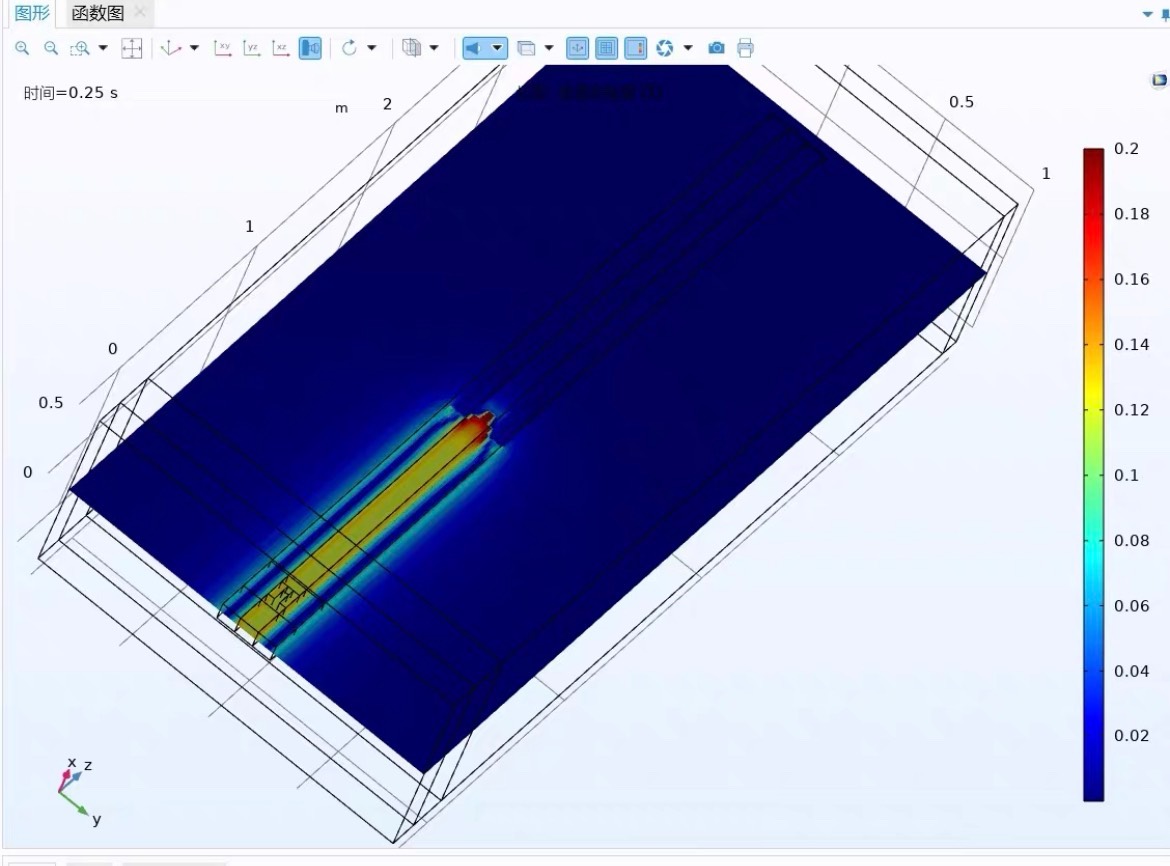This screenshot has width=1170, height=866.
Task: Open the scene light dropdown arrow
Action: pos(497,48)
